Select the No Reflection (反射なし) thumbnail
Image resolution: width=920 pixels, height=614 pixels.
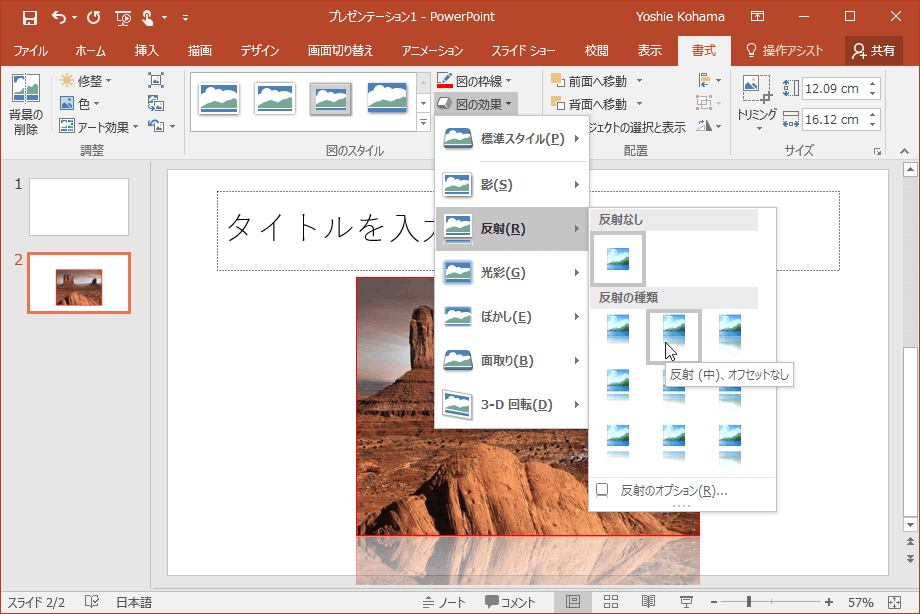(x=618, y=259)
